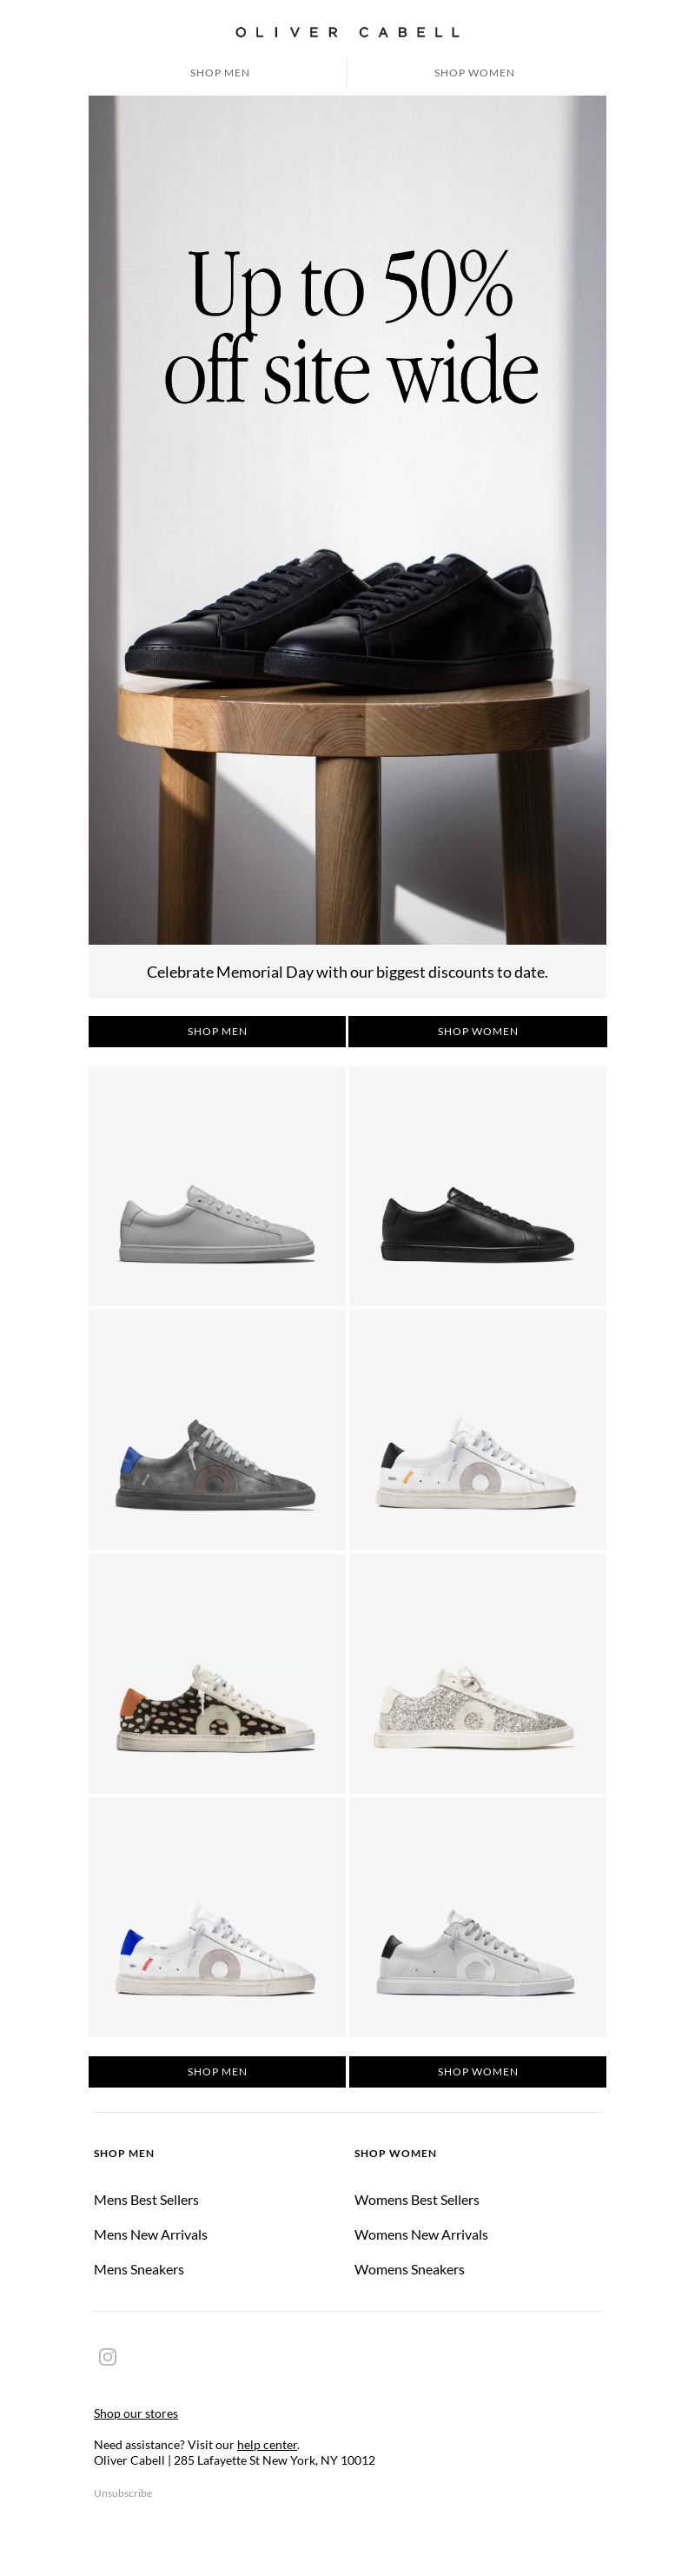Open the dark grey sneaker with blue heel
This screenshot has height=2576, width=695.
[x=217, y=1430]
